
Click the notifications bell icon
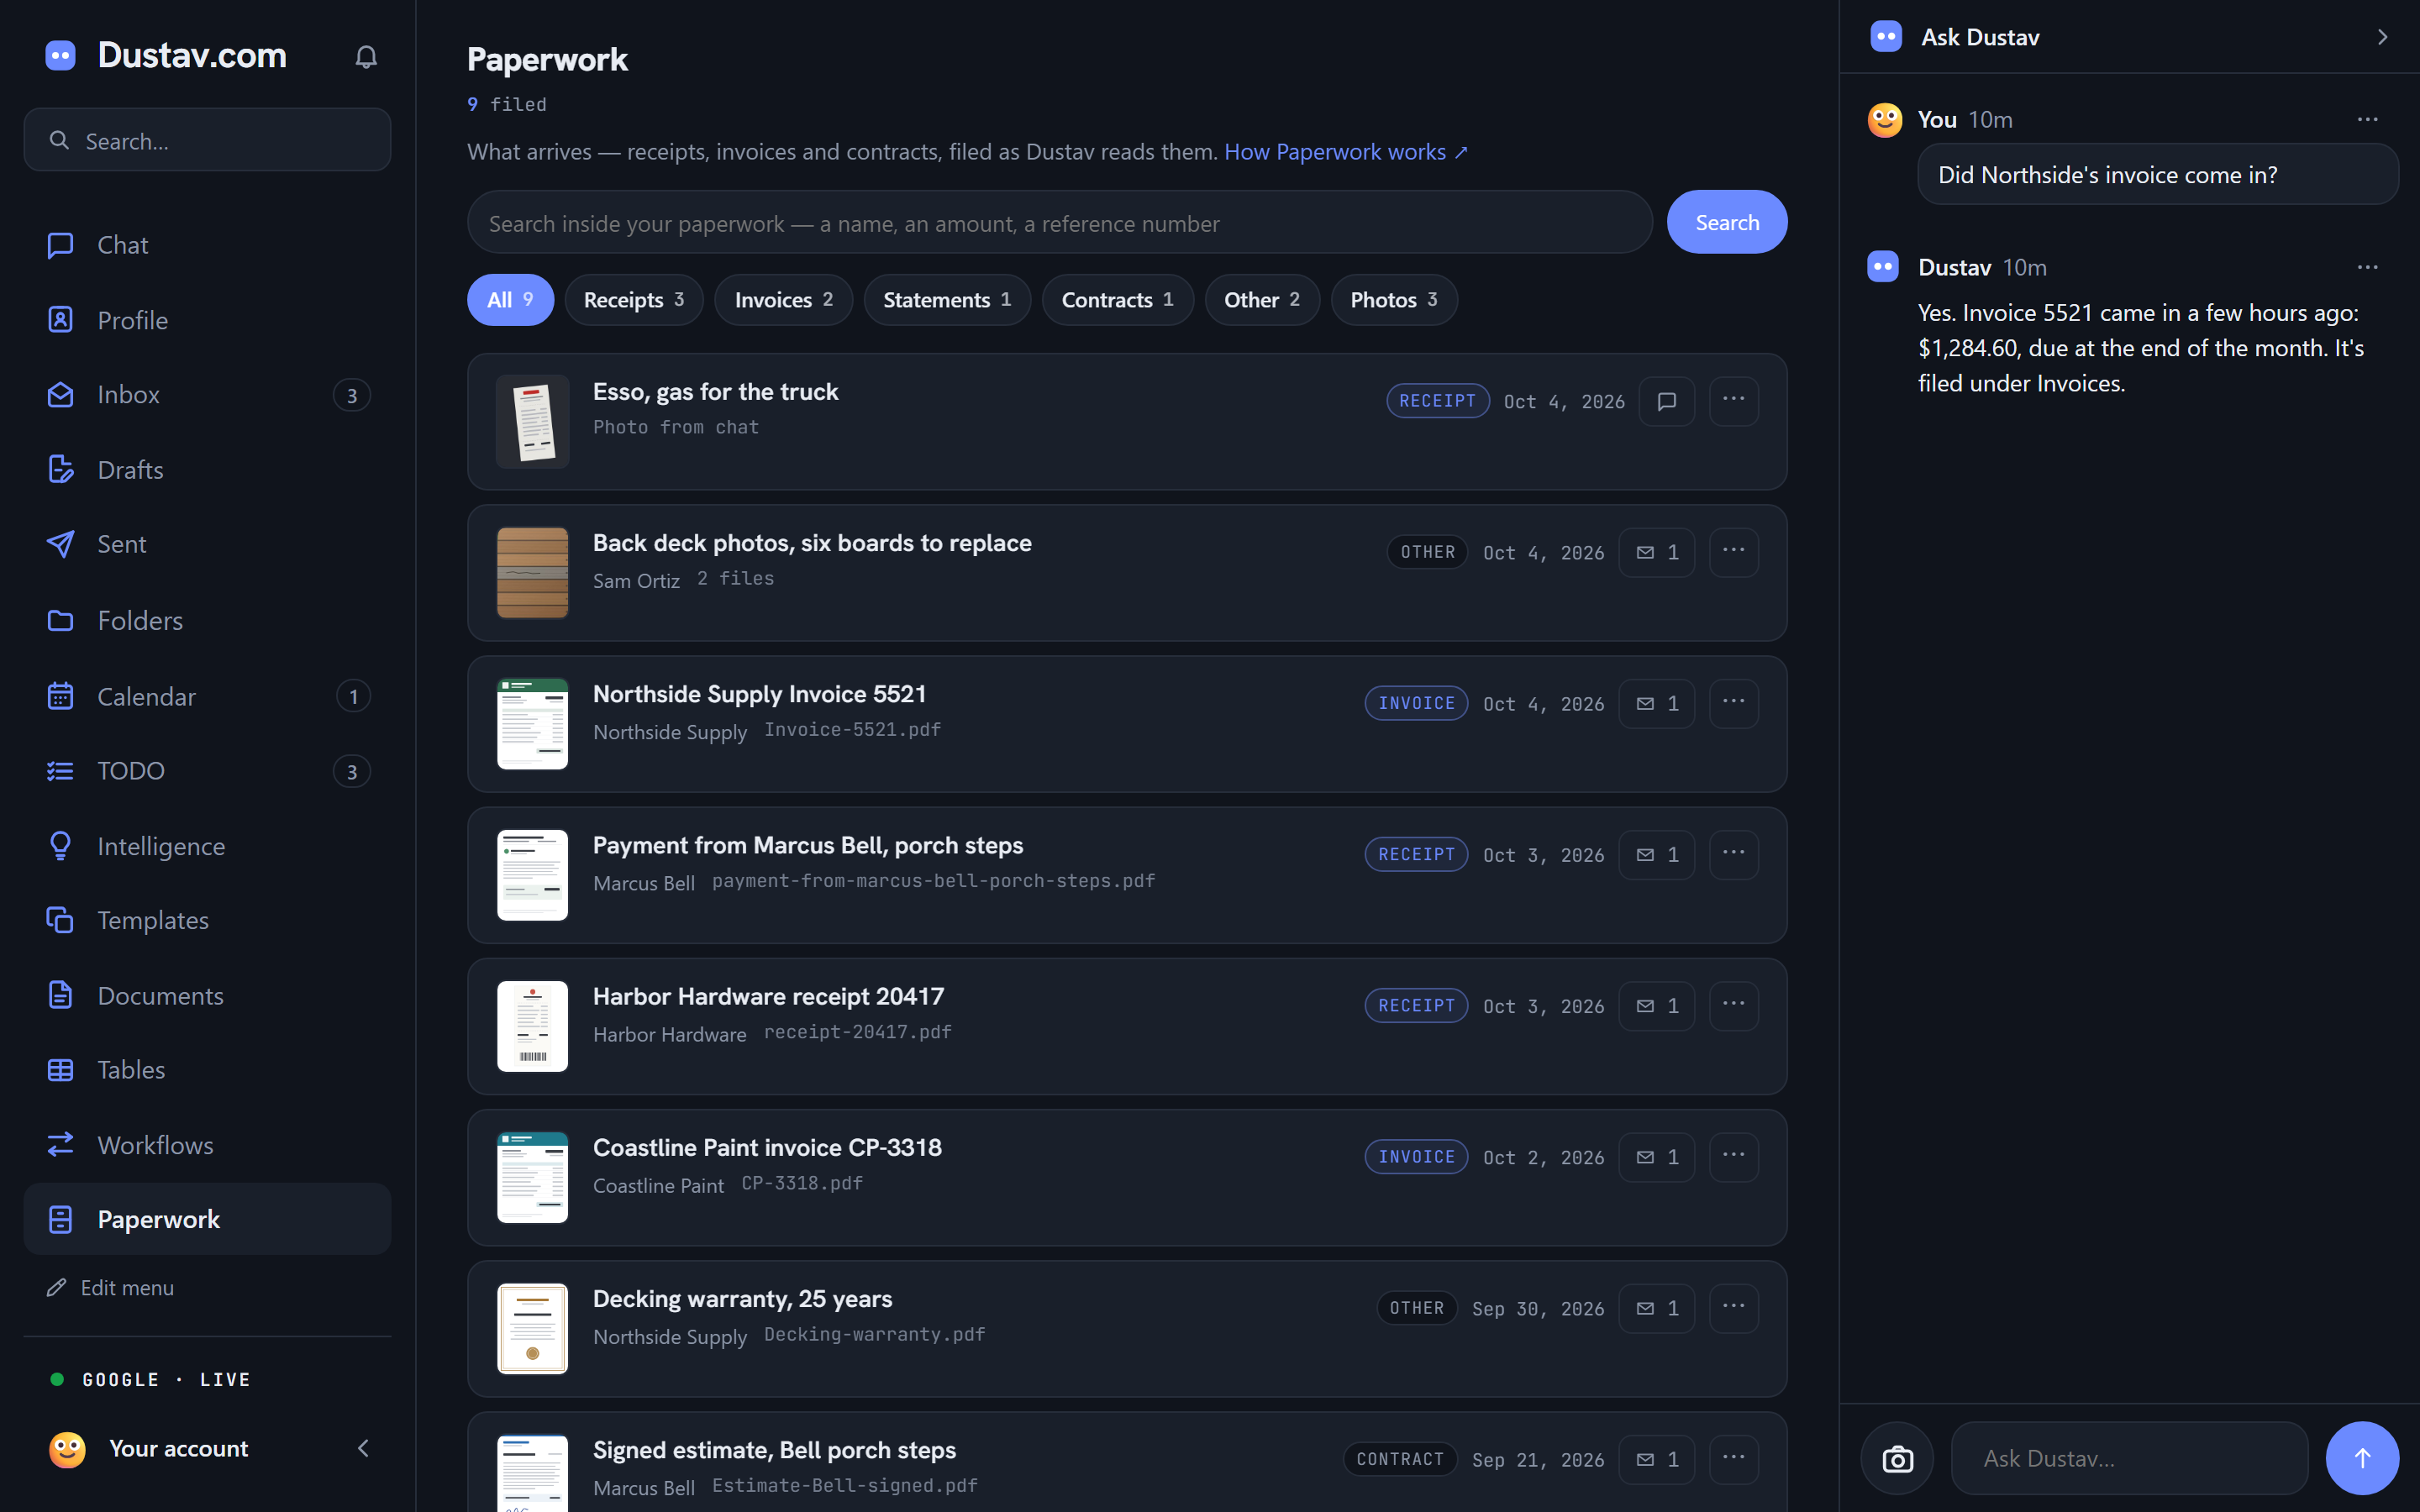[366, 57]
